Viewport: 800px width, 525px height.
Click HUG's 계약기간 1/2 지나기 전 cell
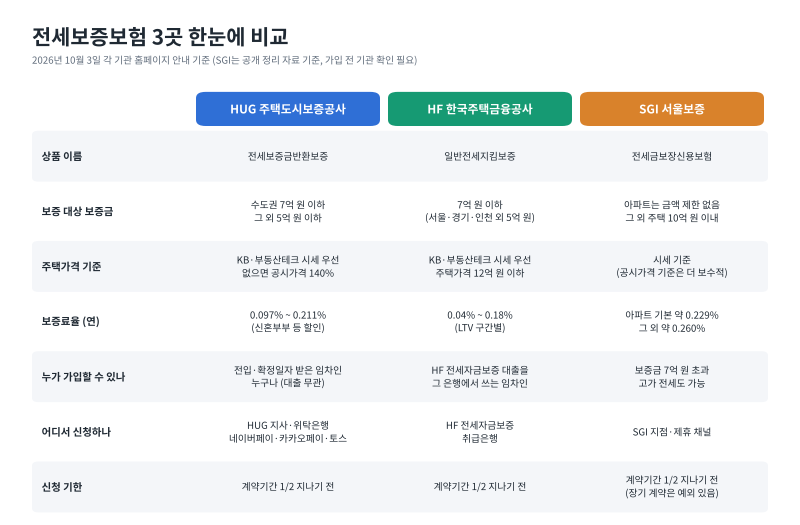coord(288,487)
